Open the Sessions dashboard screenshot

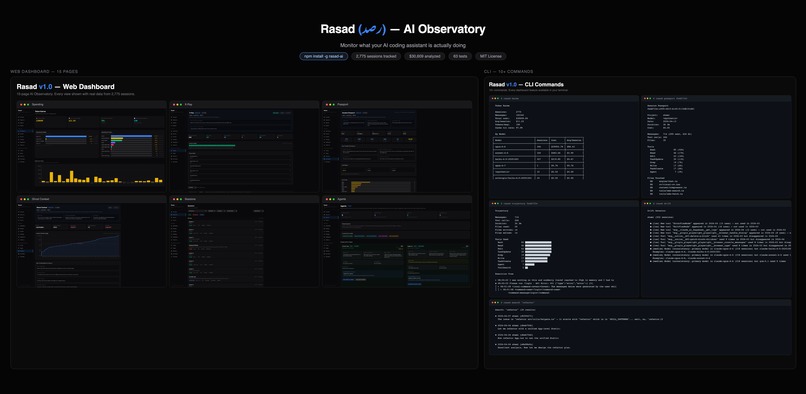pyautogui.click(x=244, y=241)
